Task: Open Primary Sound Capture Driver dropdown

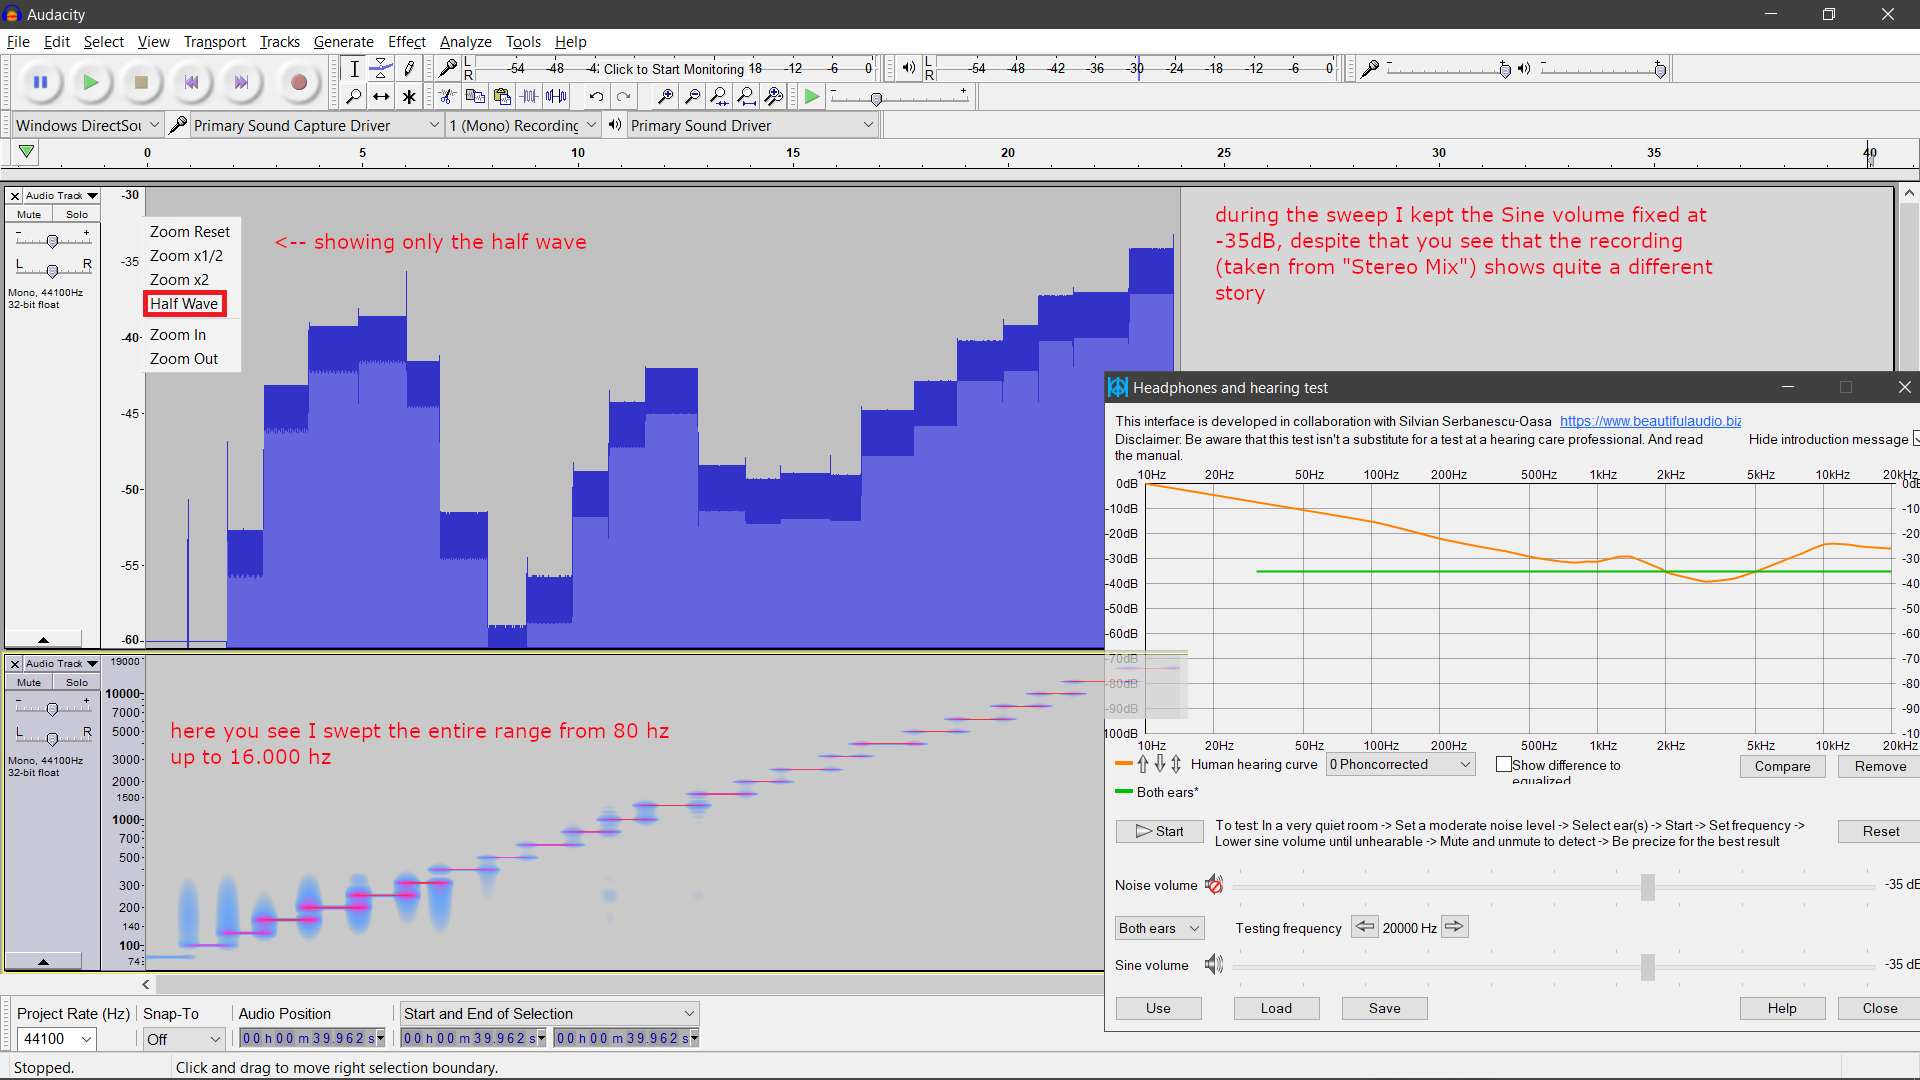Action: coord(316,125)
